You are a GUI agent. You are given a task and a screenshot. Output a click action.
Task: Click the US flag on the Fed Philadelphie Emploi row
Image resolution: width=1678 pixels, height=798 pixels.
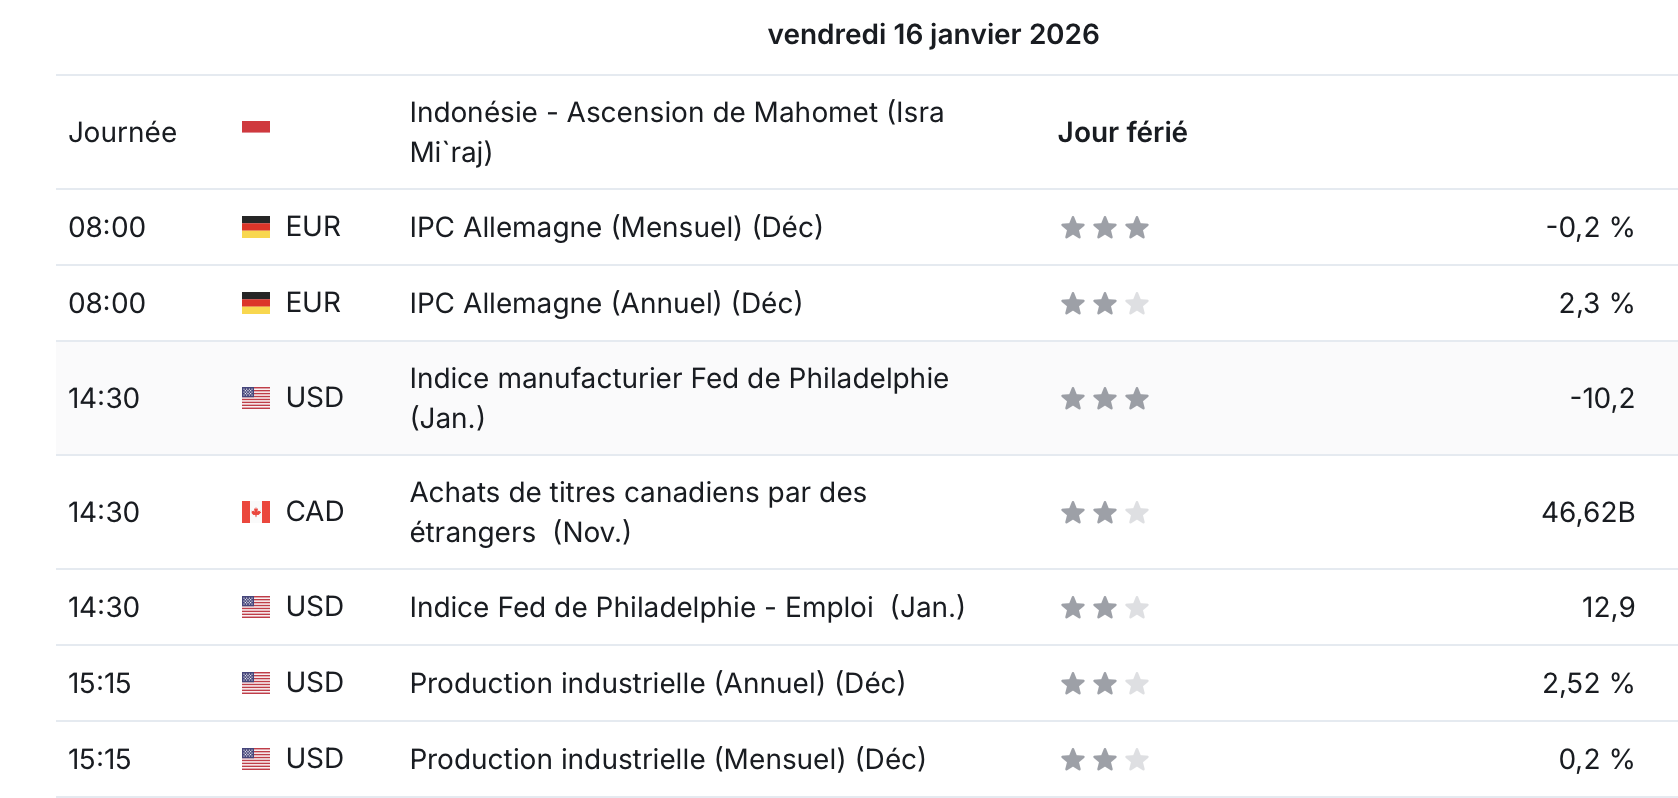[256, 607]
